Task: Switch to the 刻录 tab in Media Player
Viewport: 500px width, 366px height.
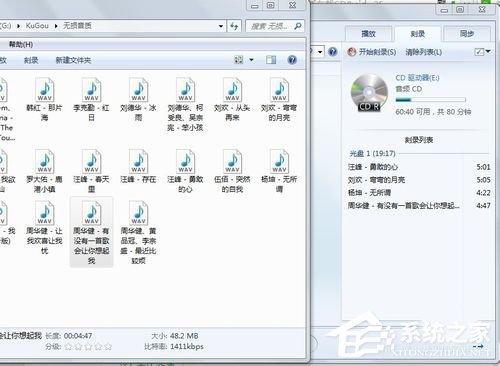Action: [x=417, y=34]
